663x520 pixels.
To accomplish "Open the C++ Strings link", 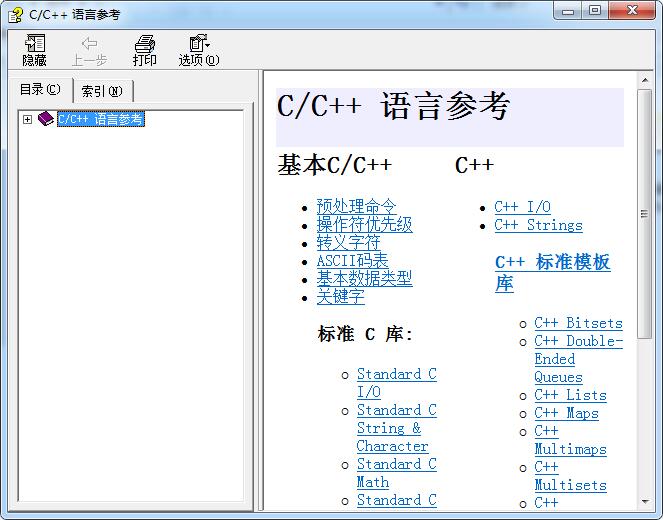I will [538, 225].
